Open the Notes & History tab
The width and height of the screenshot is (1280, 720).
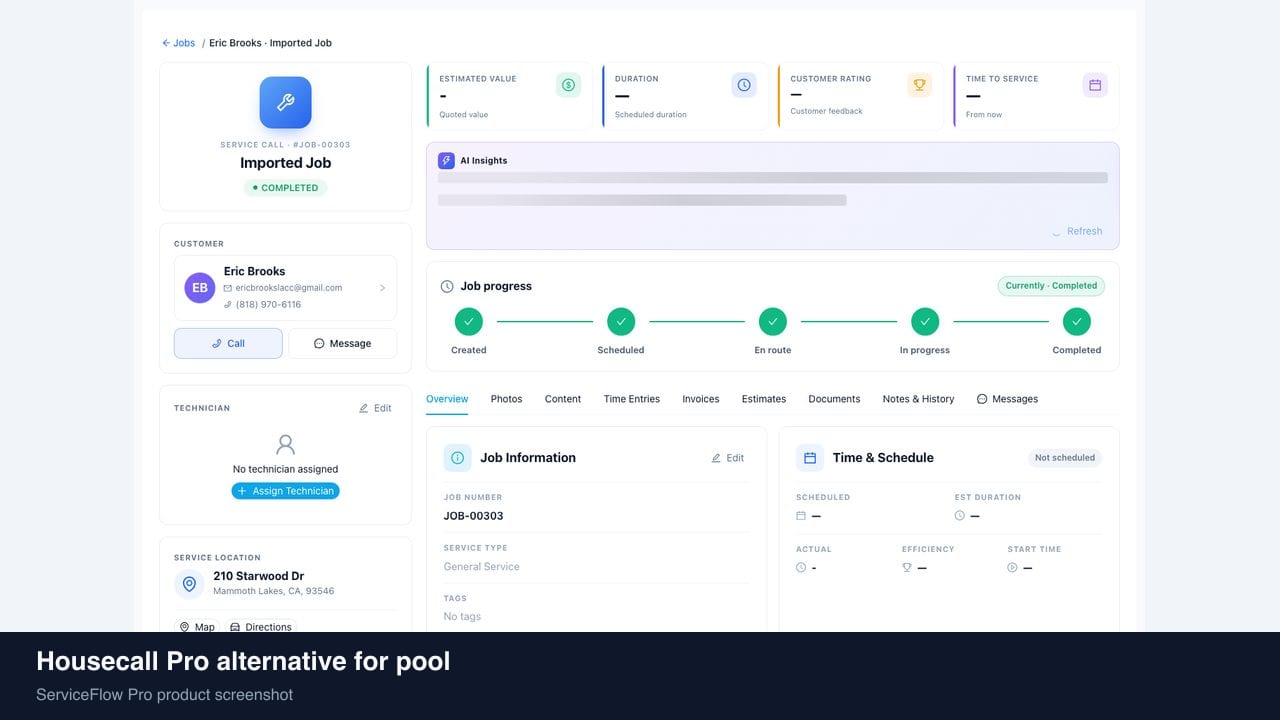[918, 399]
